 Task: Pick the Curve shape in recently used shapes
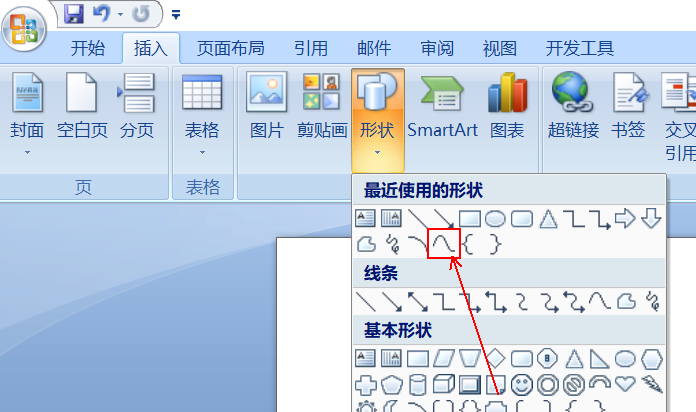(444, 244)
